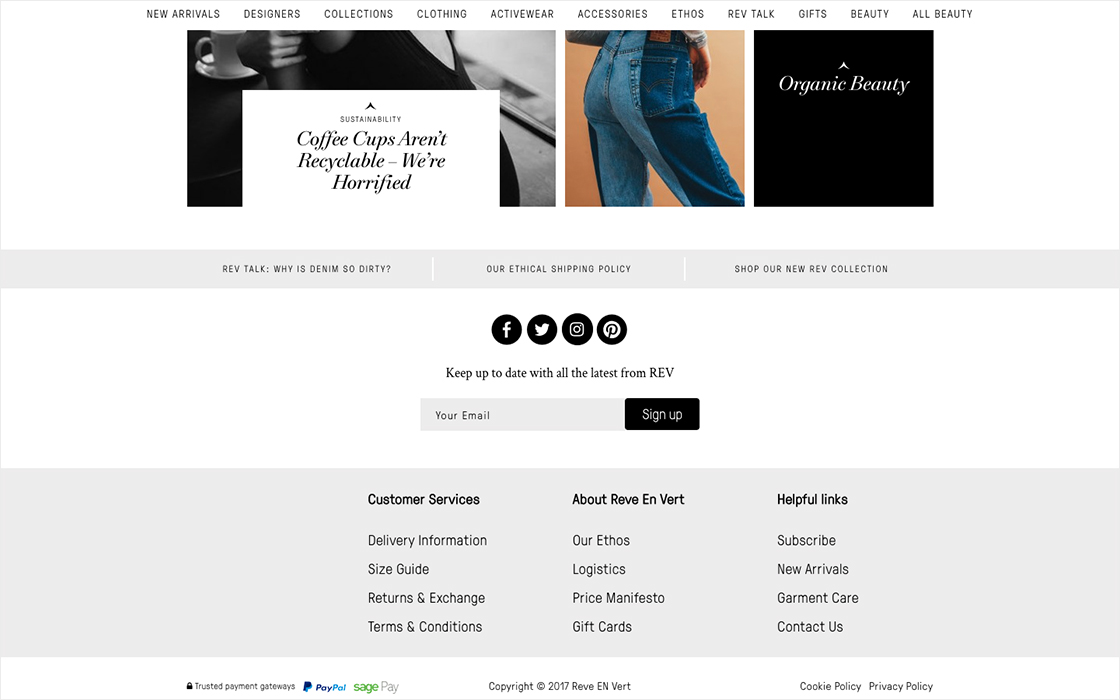Screen dimensions: 1120x700
Task: Open the Twitter social icon
Action: [541, 329]
